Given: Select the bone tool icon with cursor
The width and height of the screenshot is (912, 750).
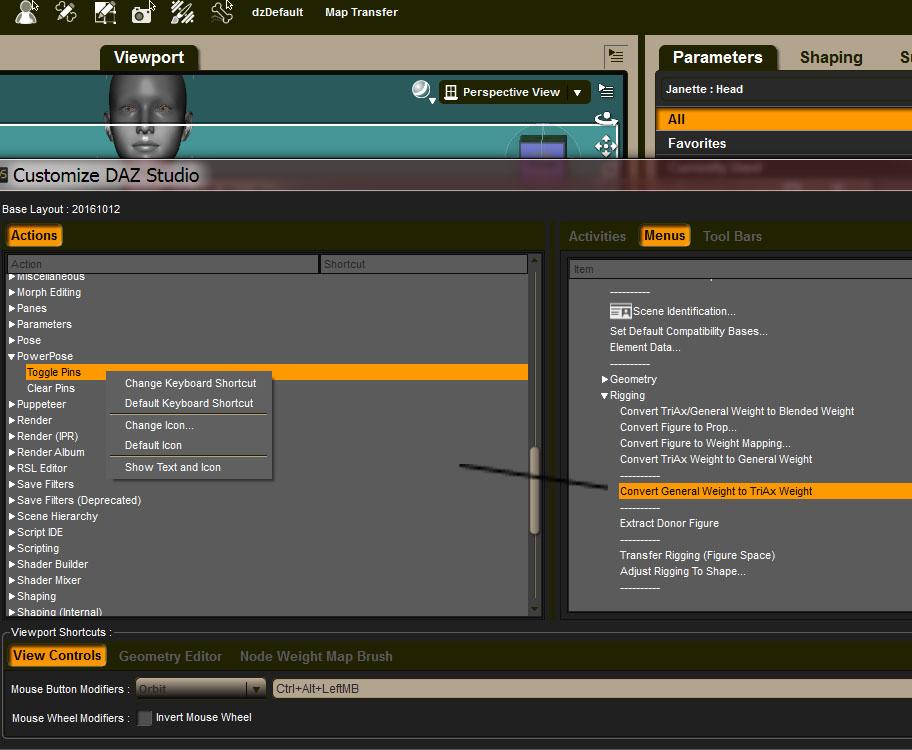Looking at the screenshot, I should pos(222,12).
